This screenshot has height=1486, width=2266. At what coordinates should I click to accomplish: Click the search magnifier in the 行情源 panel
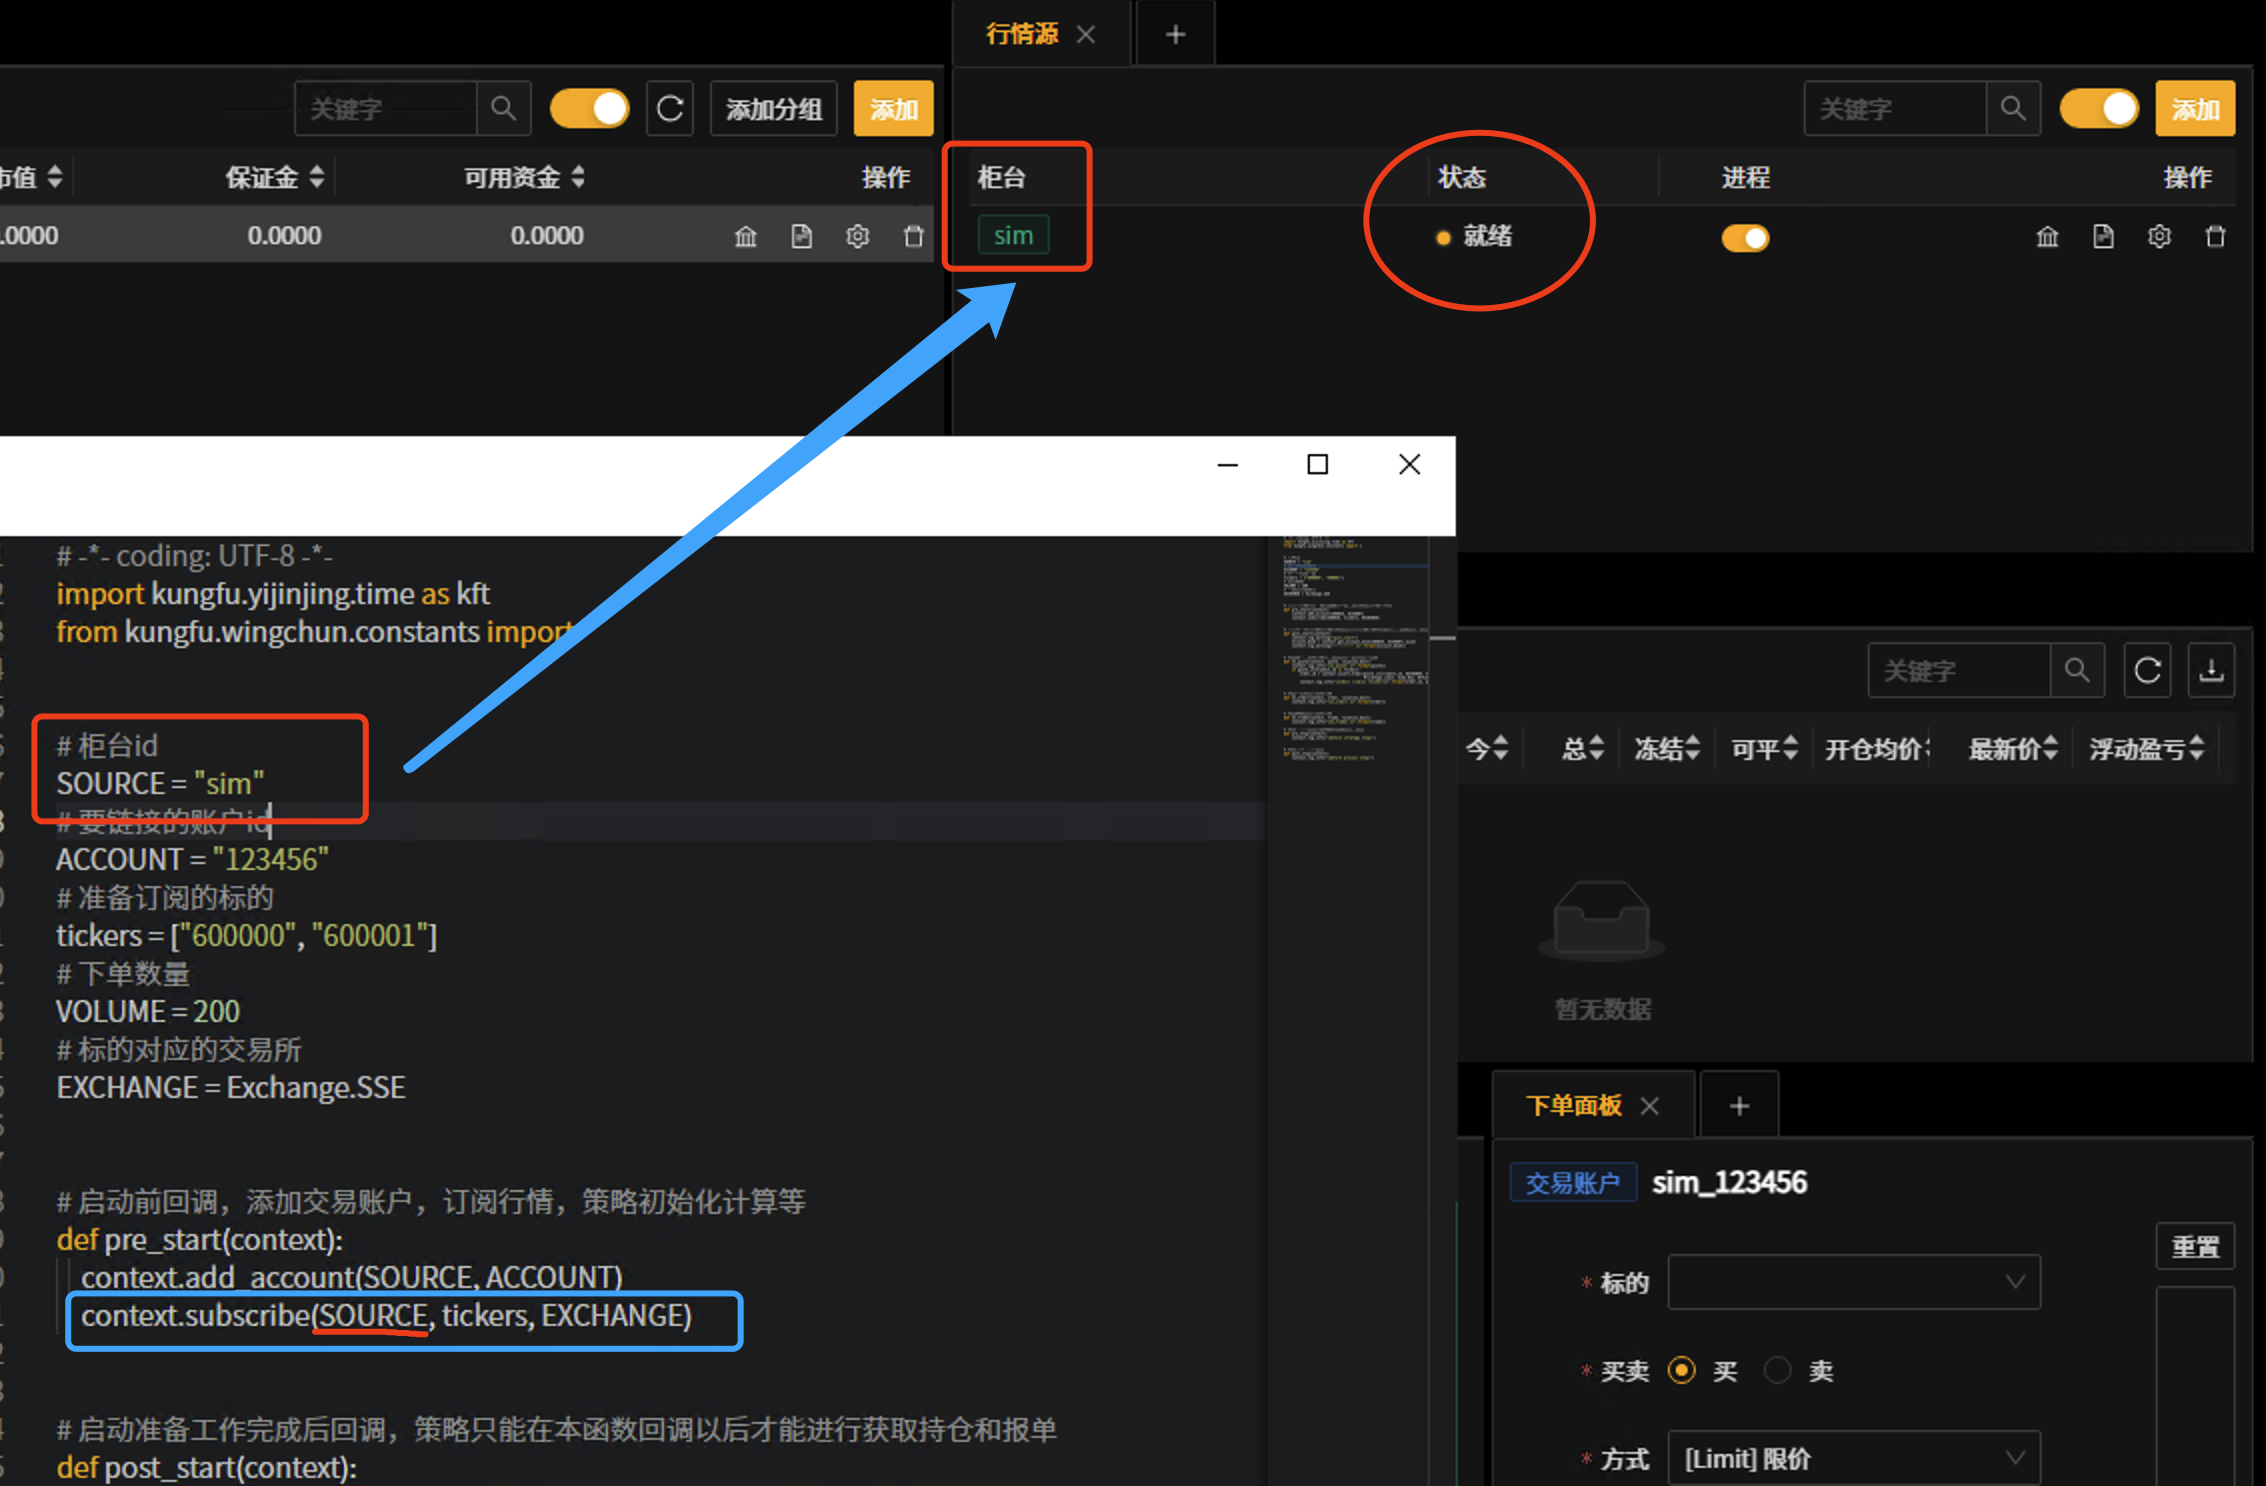2013,108
